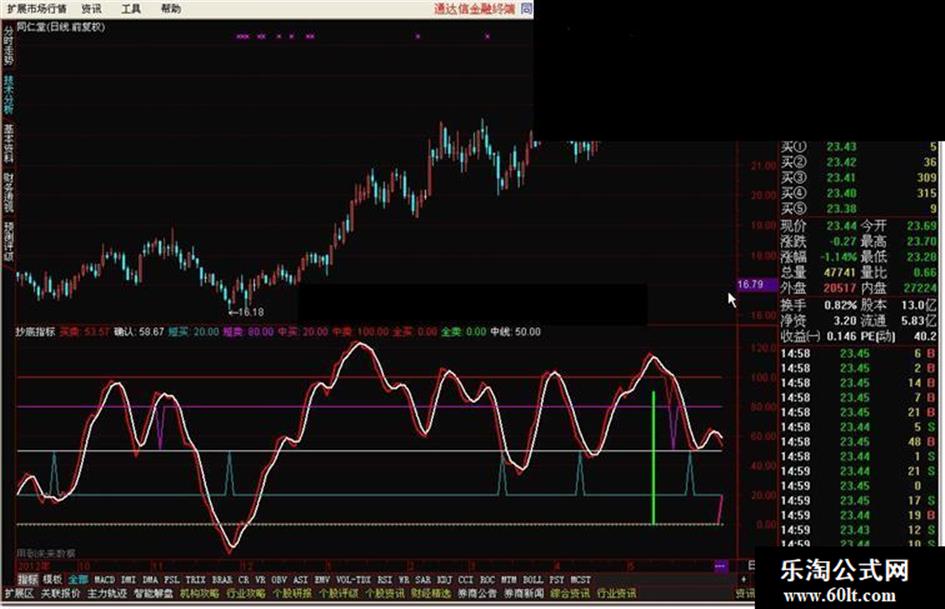Open the 综合资讯 tab
Image resolution: width=945 pixels, height=609 pixels.
point(570,593)
